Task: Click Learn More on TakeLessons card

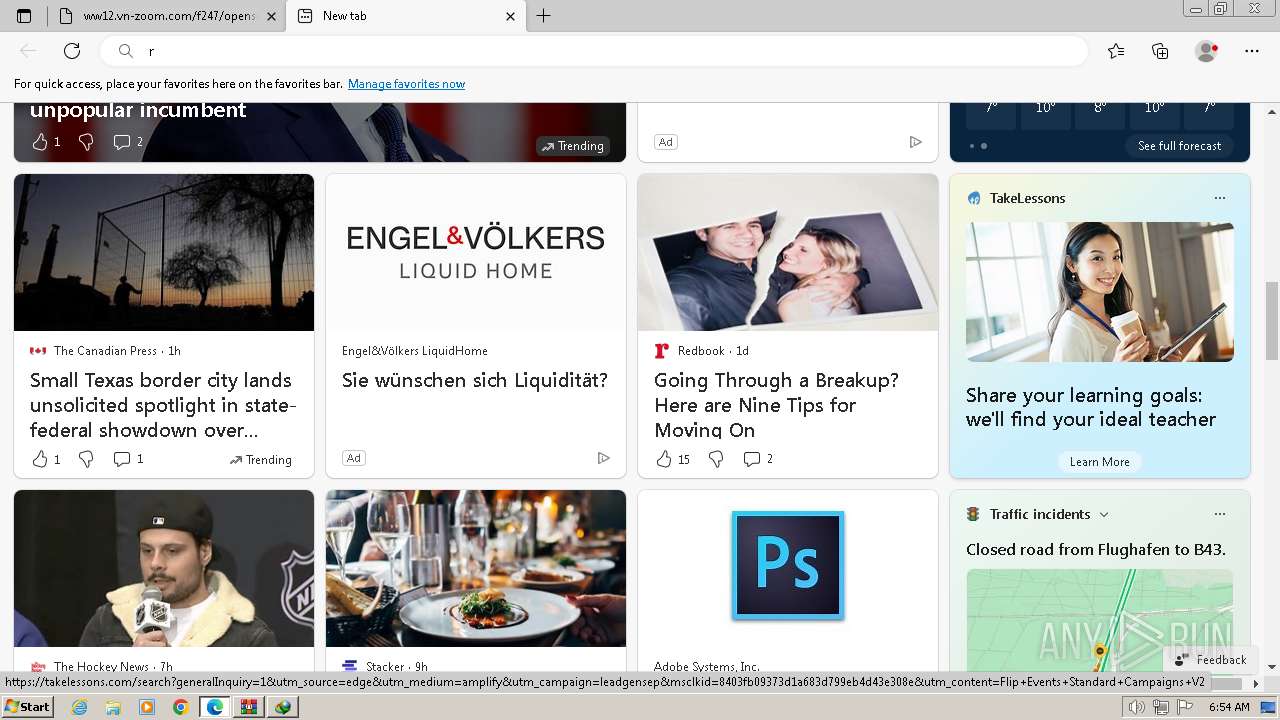Action: tap(1100, 462)
